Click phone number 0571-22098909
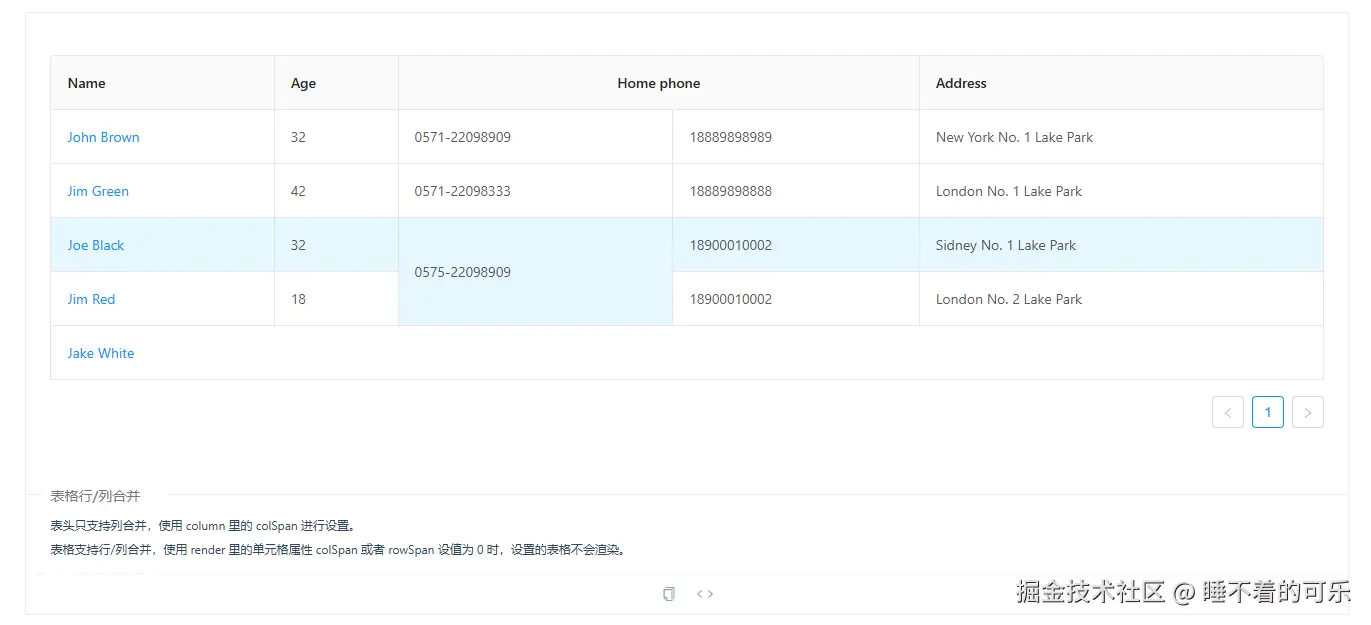1371x625 pixels. [463, 137]
